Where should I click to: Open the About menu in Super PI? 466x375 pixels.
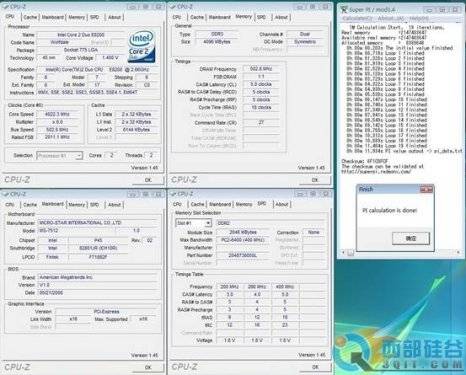point(391,18)
